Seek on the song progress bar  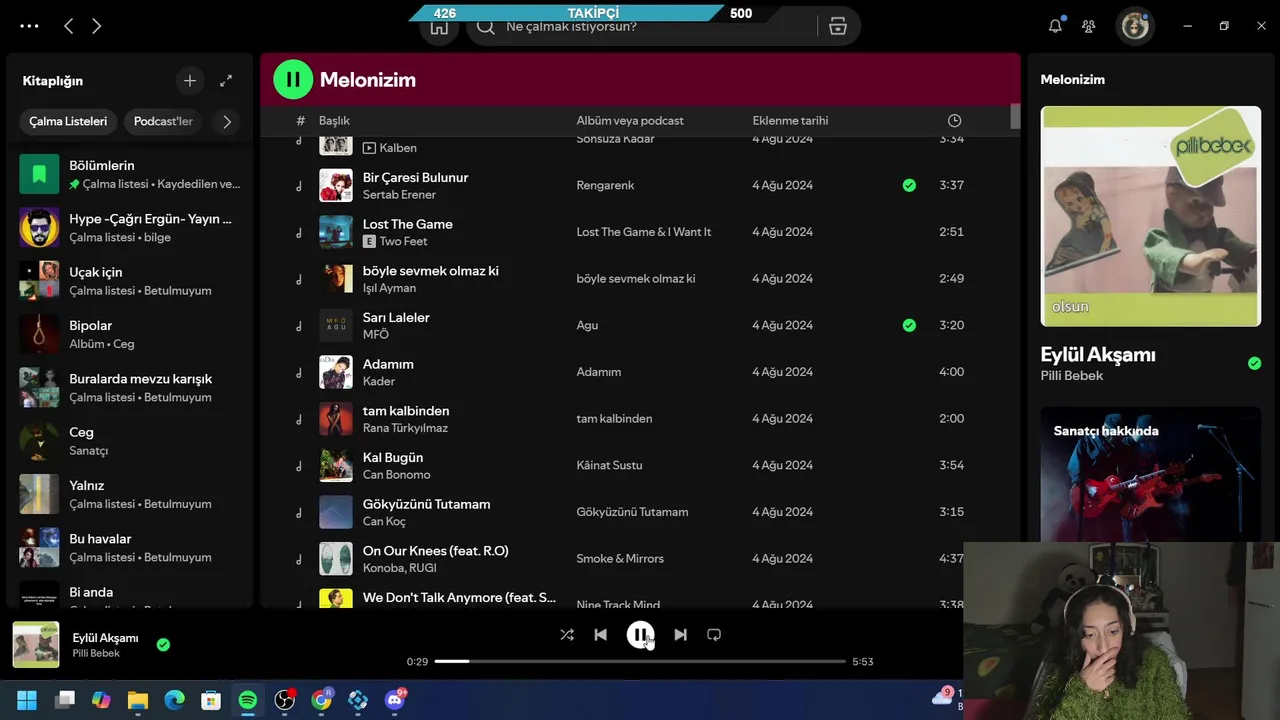[x=640, y=661]
